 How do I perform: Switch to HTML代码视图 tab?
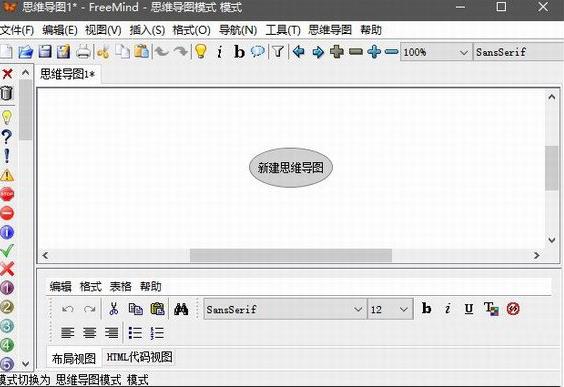[139, 357]
